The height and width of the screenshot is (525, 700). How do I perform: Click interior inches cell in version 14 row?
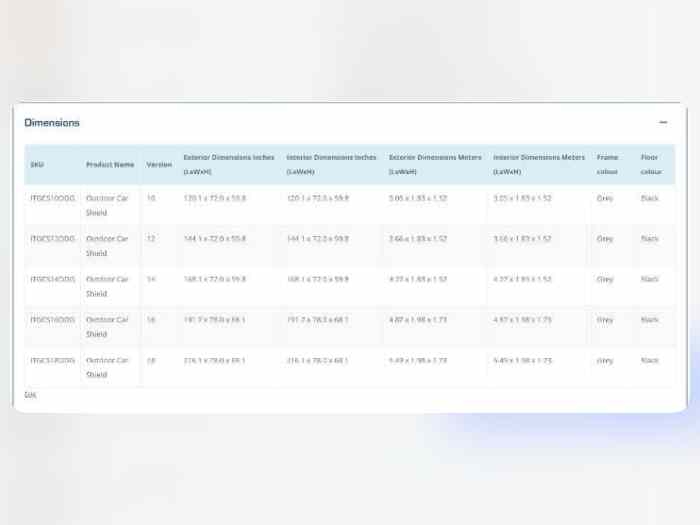point(318,279)
